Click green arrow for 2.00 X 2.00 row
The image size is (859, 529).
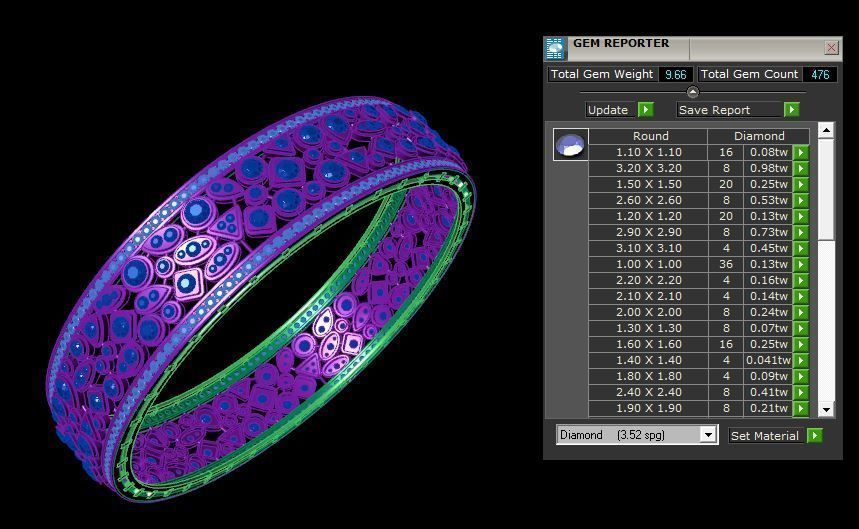(x=801, y=312)
